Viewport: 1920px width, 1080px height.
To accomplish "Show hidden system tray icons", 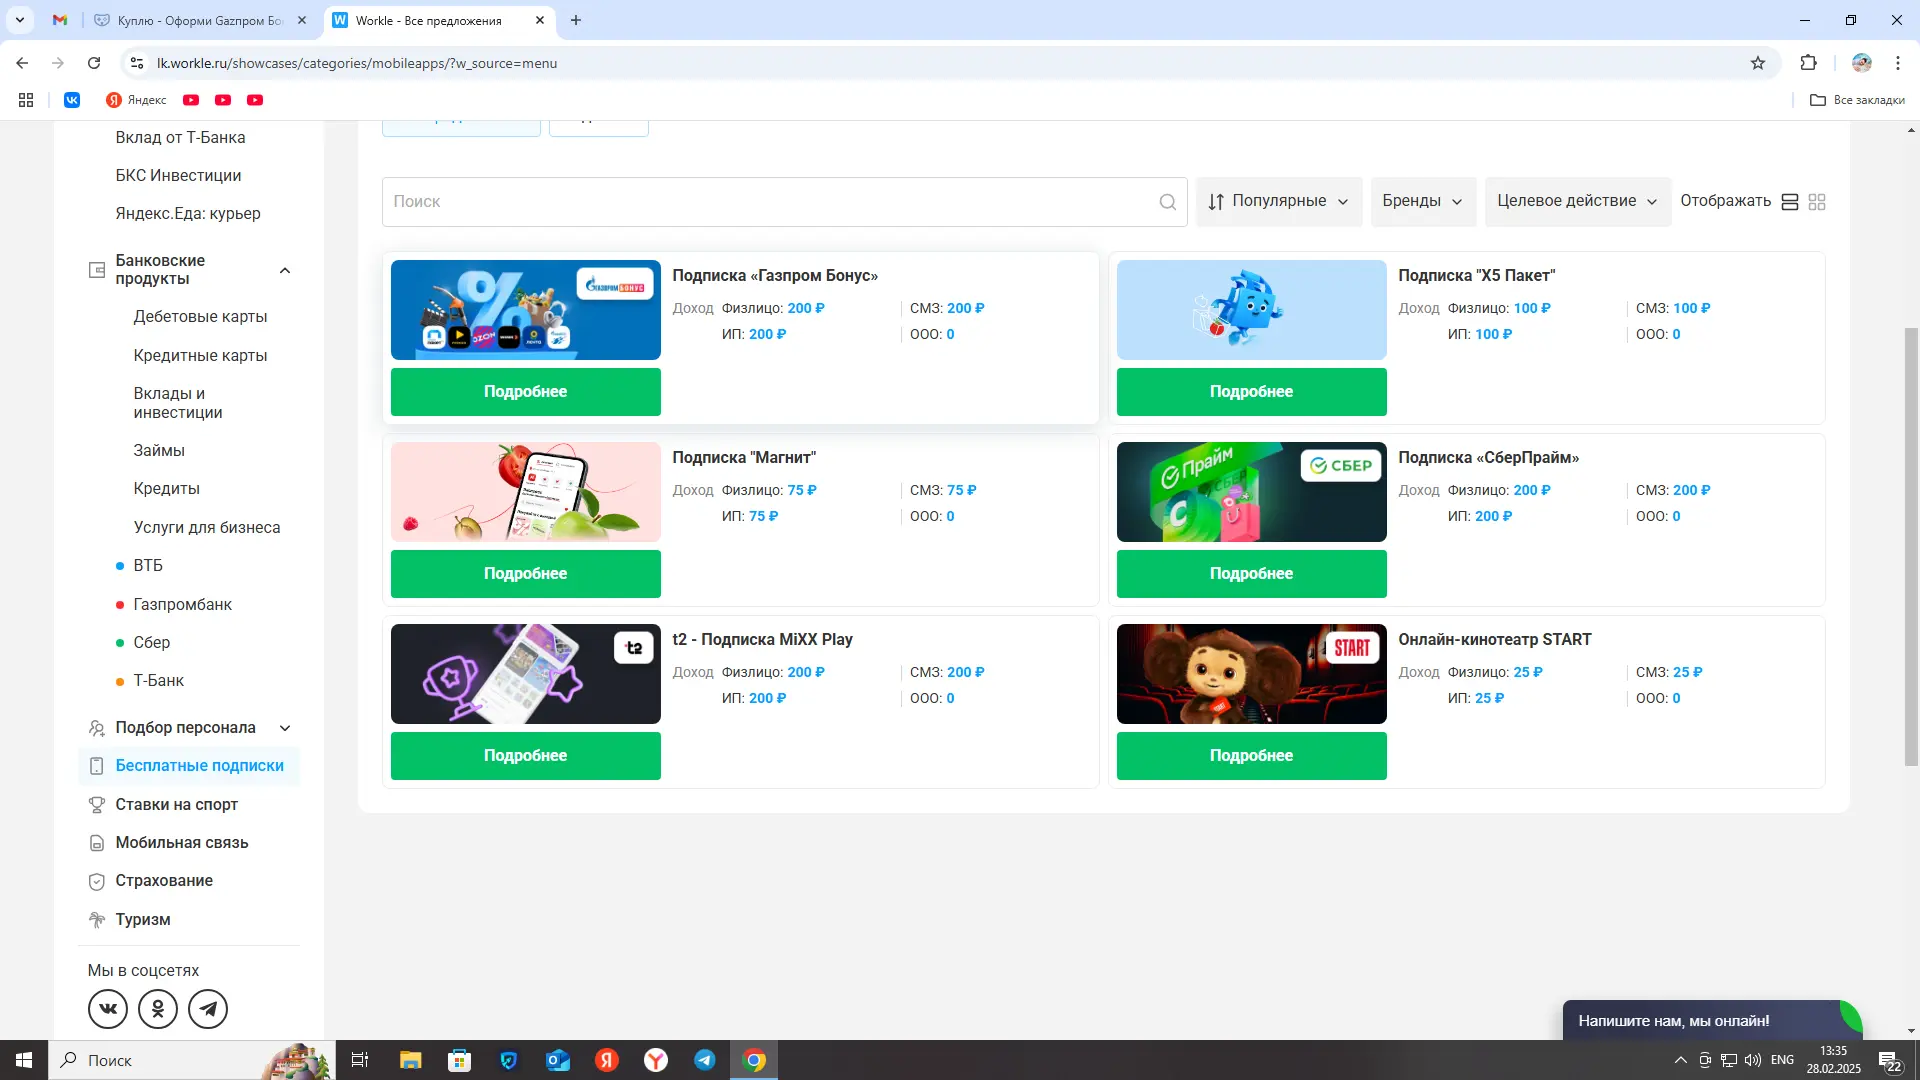I will [1681, 1060].
